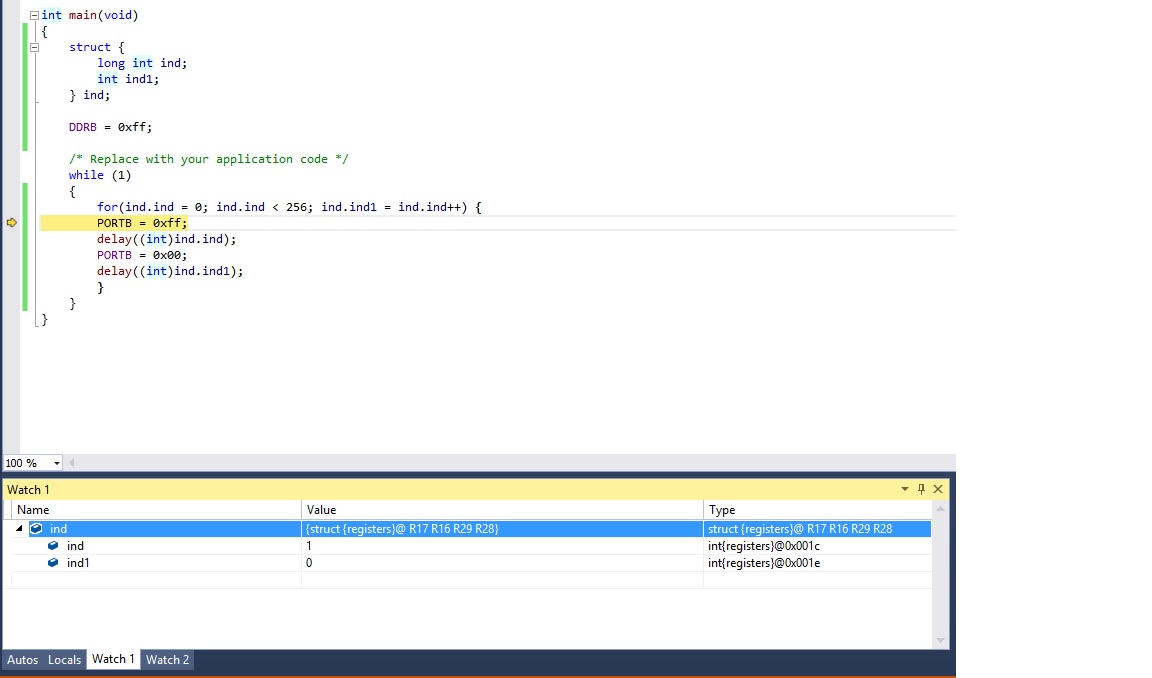Click the for loop header line
The height and width of the screenshot is (678, 1152).
[x=289, y=207]
